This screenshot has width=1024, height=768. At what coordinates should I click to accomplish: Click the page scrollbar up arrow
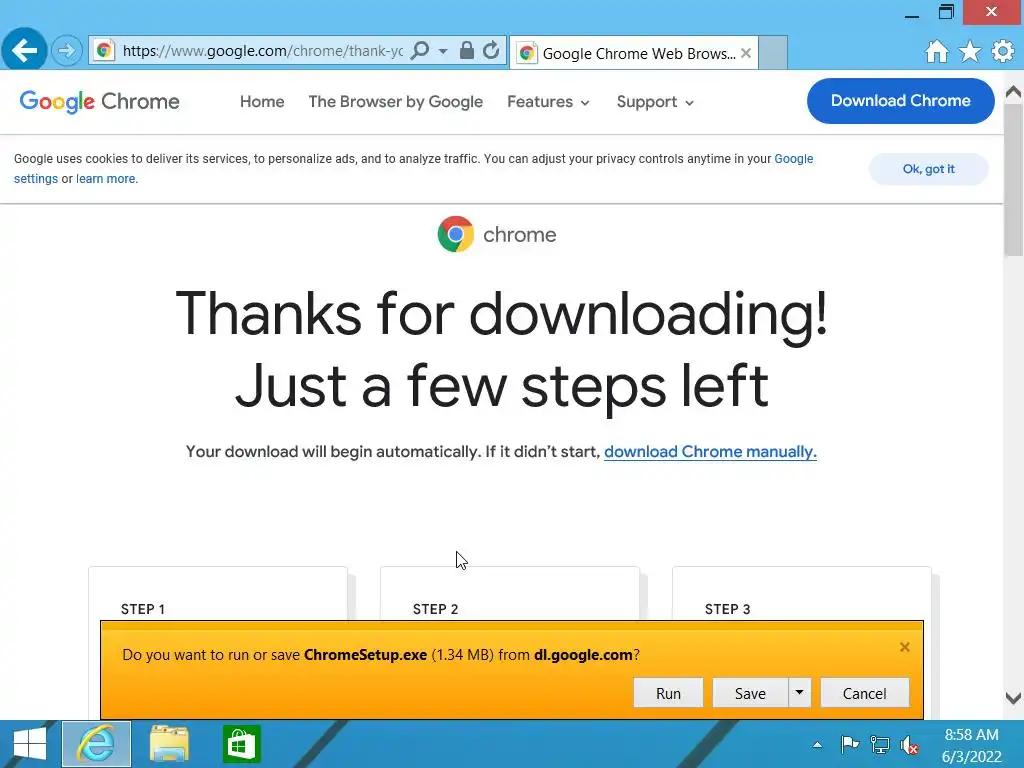pyautogui.click(x=1014, y=92)
